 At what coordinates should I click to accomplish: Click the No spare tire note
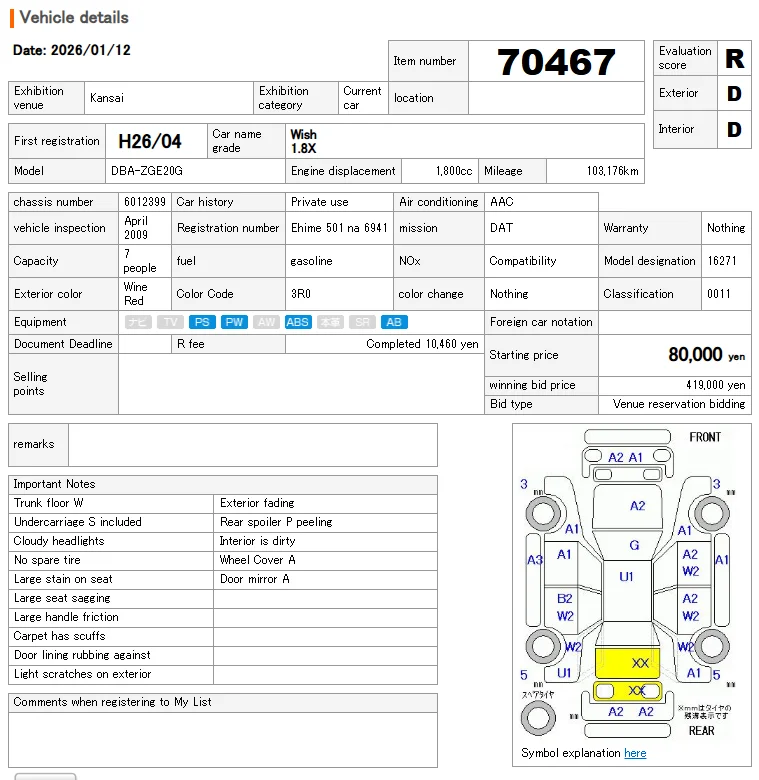(47, 560)
